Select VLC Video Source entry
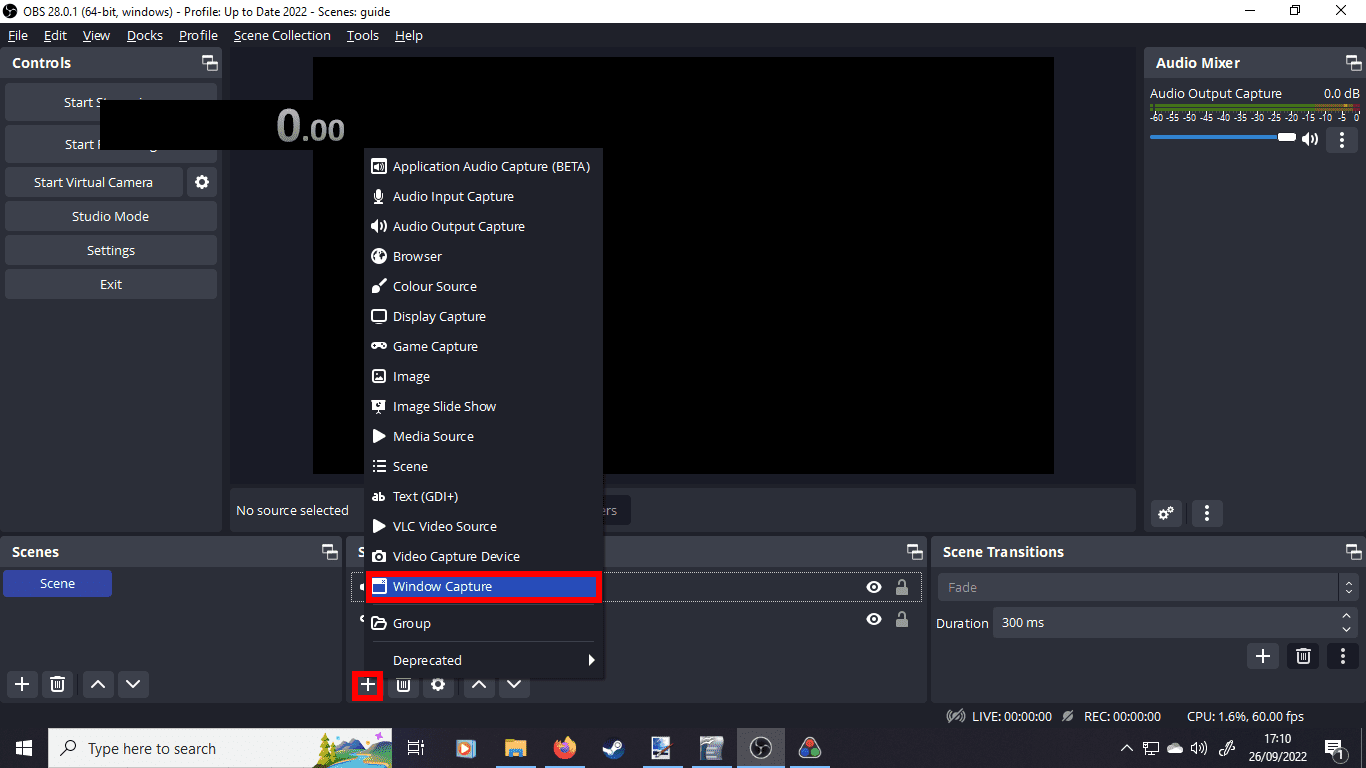 pyautogui.click(x=484, y=527)
